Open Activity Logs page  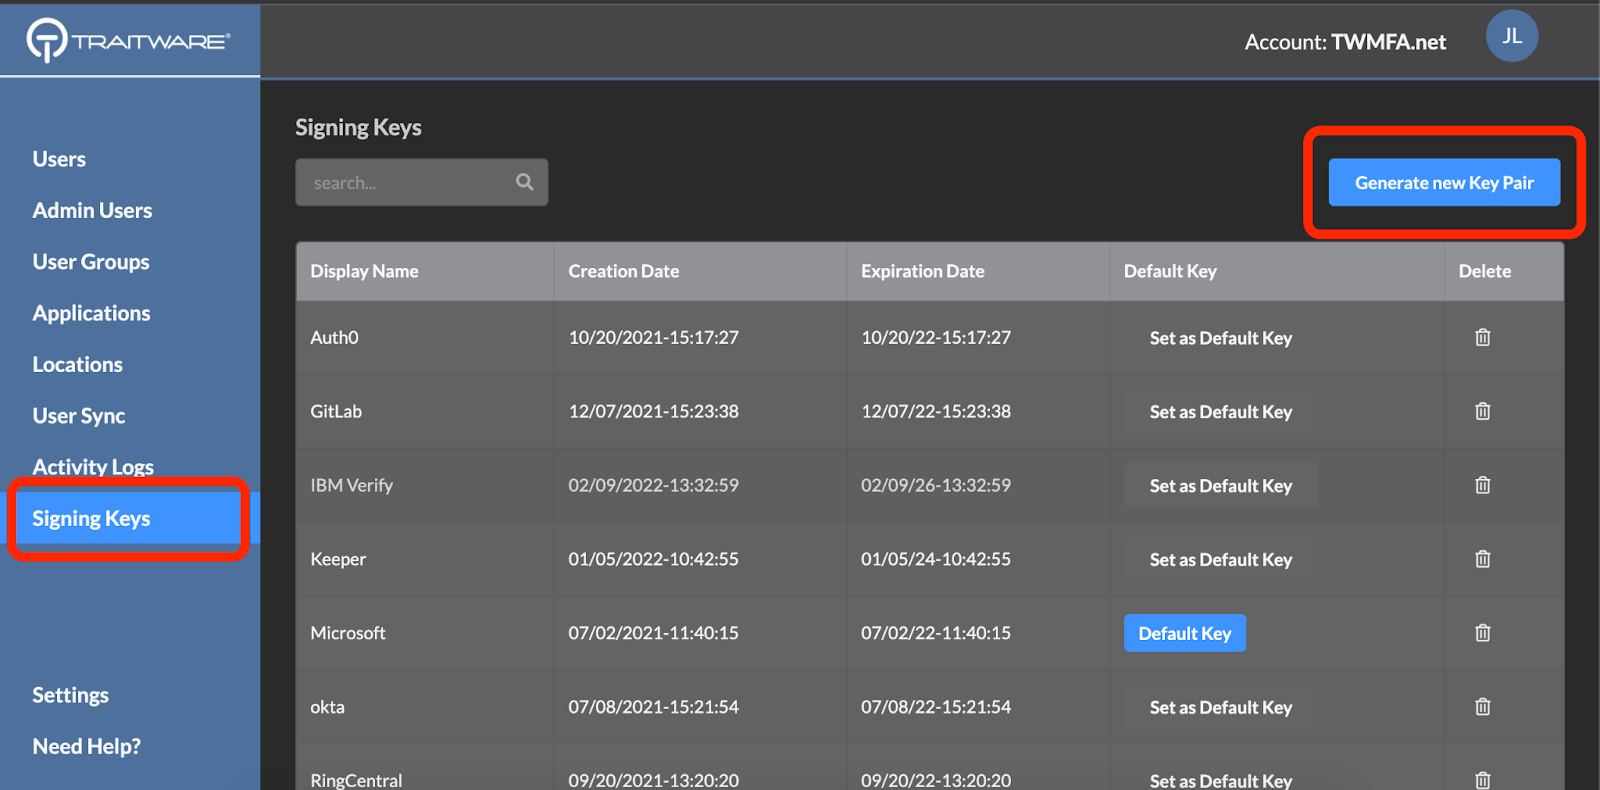[93, 467]
